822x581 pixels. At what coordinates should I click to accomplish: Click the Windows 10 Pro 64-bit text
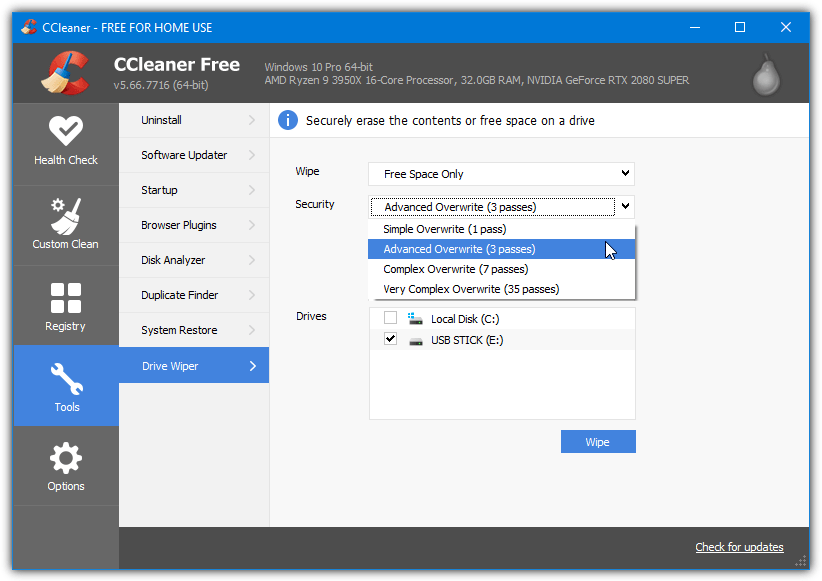318,67
